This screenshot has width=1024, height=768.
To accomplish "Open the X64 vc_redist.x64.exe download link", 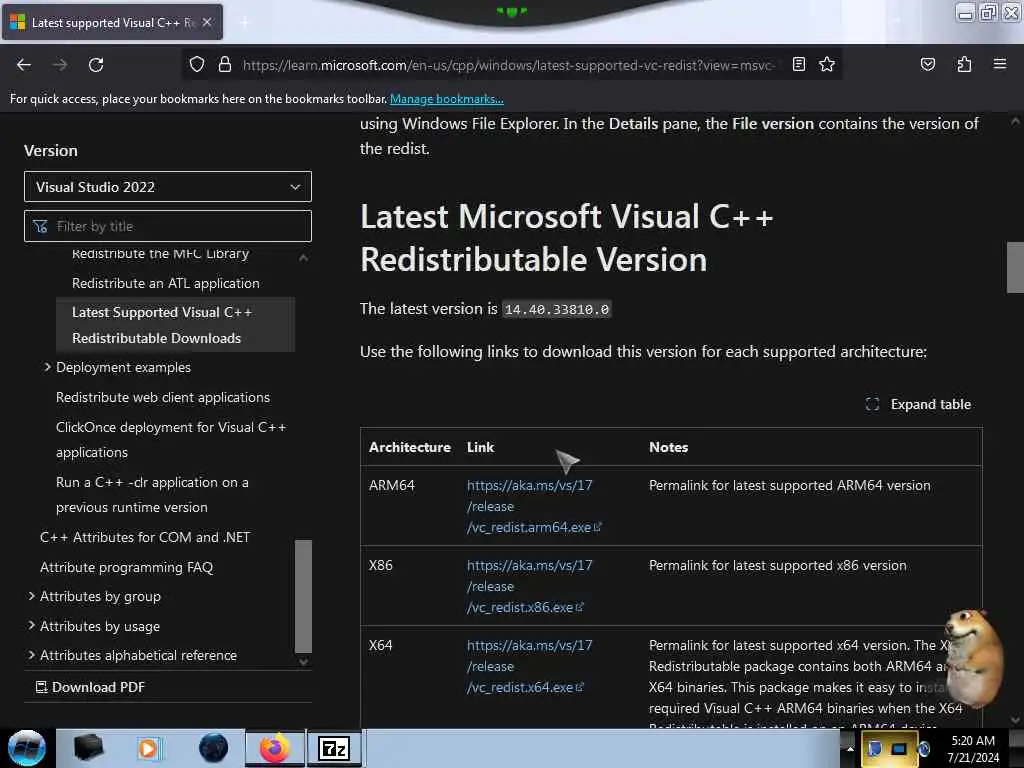I will coord(529,666).
